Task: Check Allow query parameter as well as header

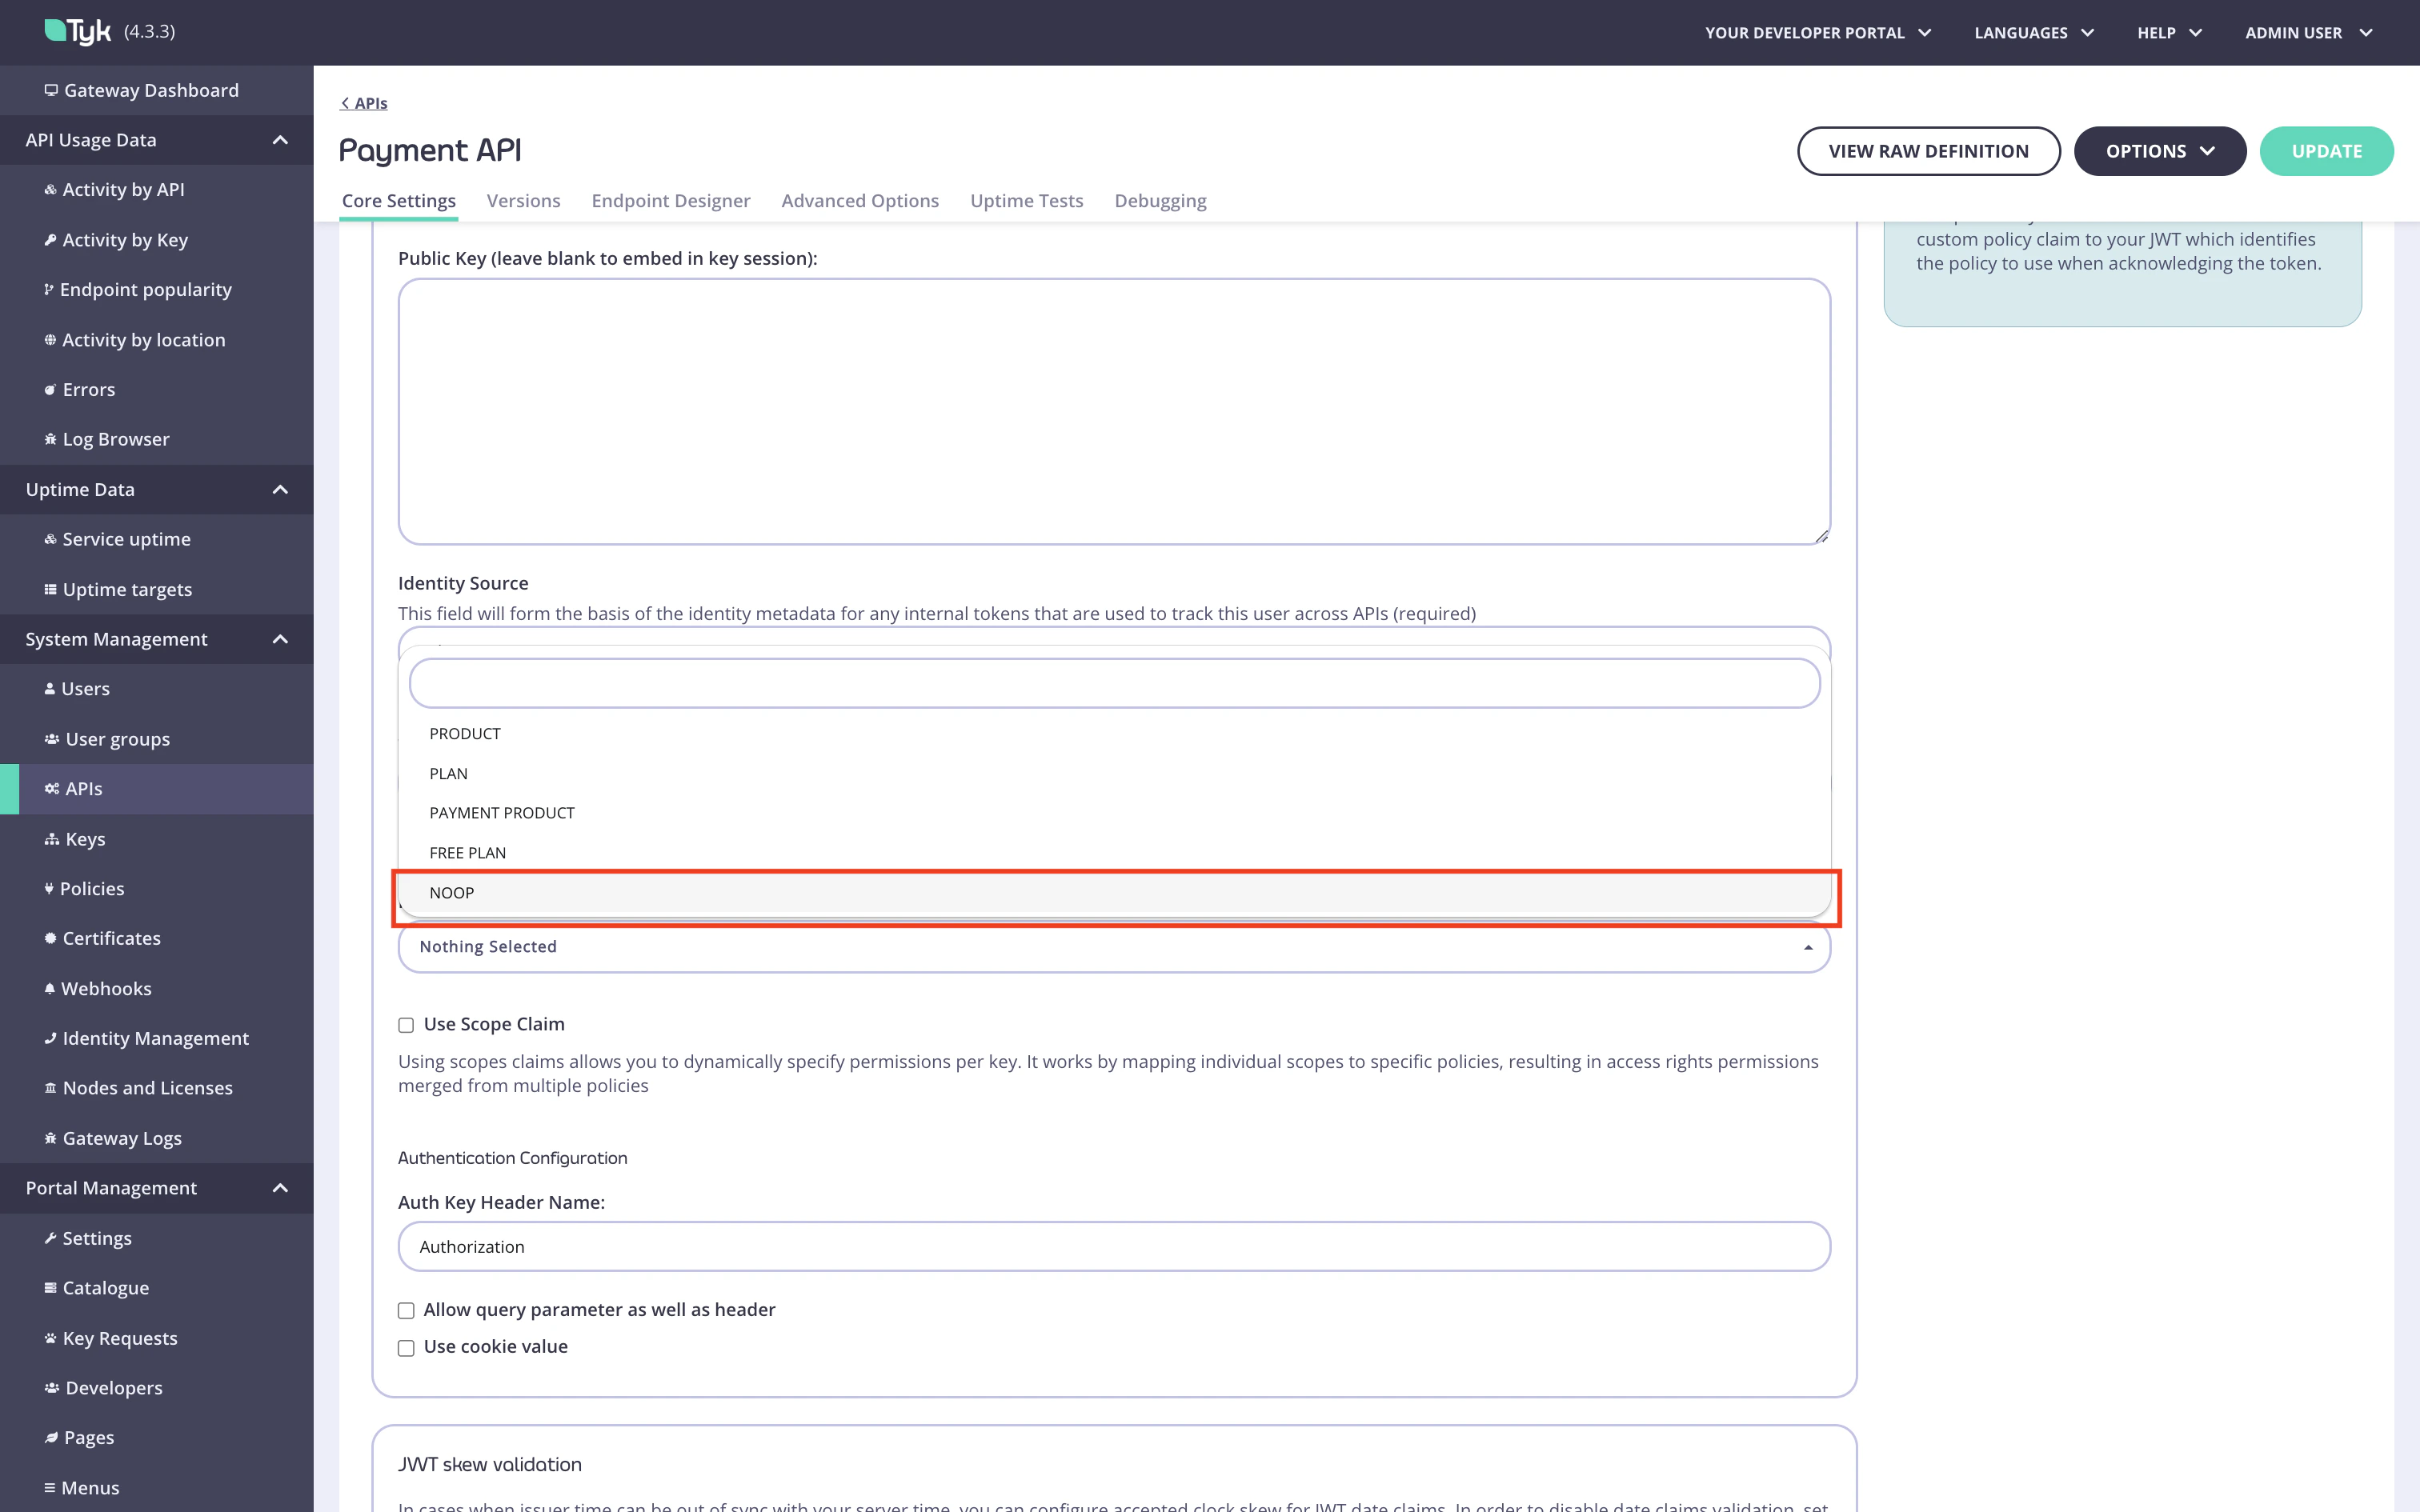Action: (x=406, y=1310)
